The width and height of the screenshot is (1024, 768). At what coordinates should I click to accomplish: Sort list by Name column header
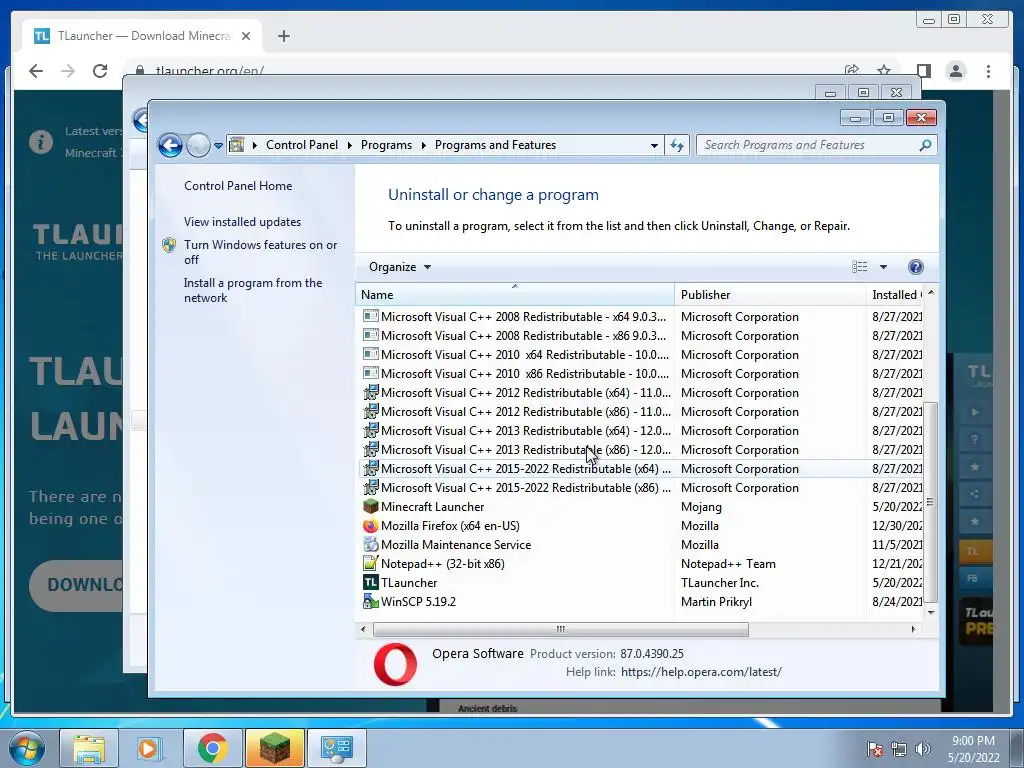point(515,295)
